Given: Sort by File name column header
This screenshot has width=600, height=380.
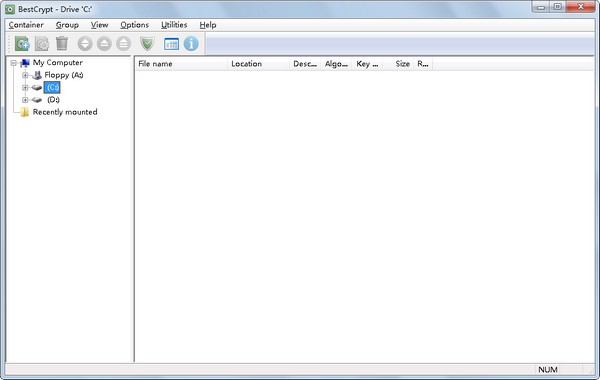Looking at the screenshot, I should pyautogui.click(x=181, y=64).
